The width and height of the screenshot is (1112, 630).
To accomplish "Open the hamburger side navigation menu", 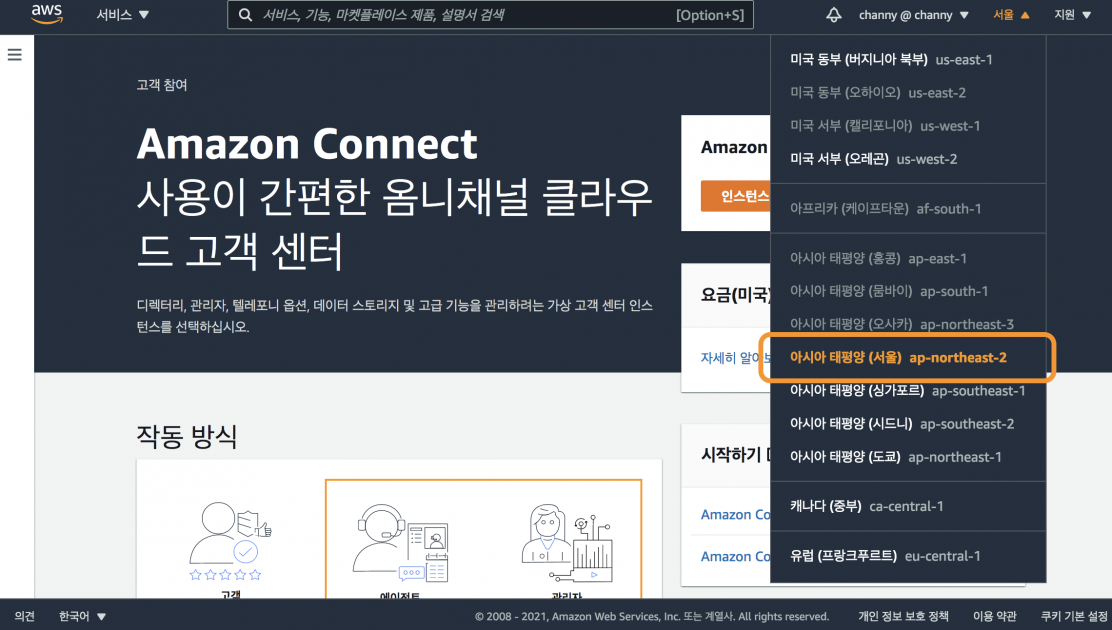I will click(x=15, y=55).
